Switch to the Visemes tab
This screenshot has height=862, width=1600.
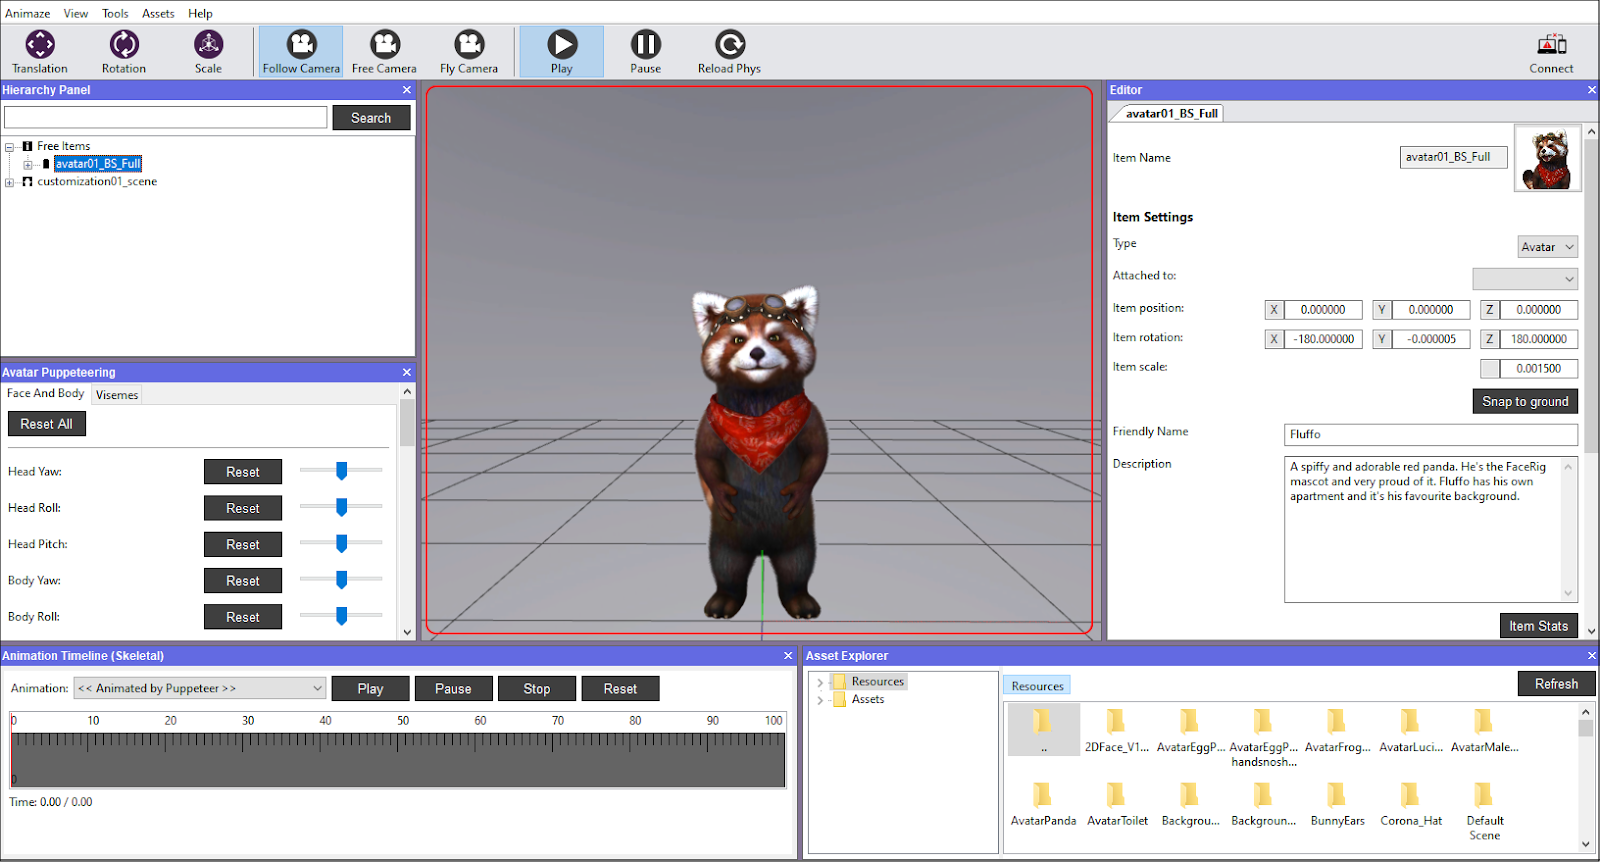(117, 395)
